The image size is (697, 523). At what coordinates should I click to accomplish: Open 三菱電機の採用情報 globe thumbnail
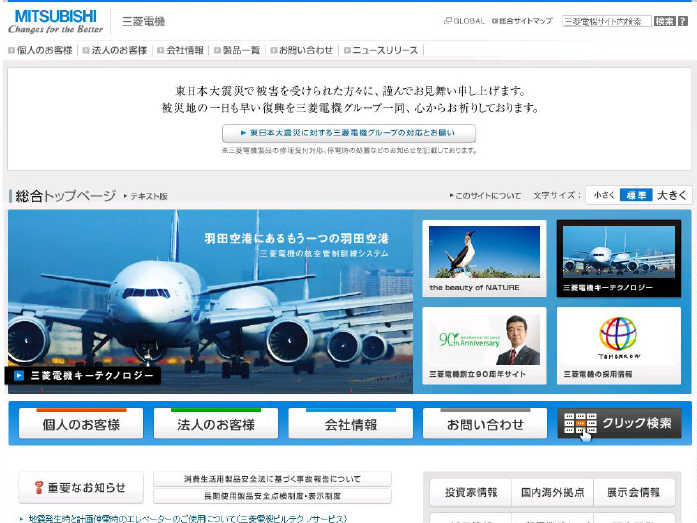click(x=619, y=346)
